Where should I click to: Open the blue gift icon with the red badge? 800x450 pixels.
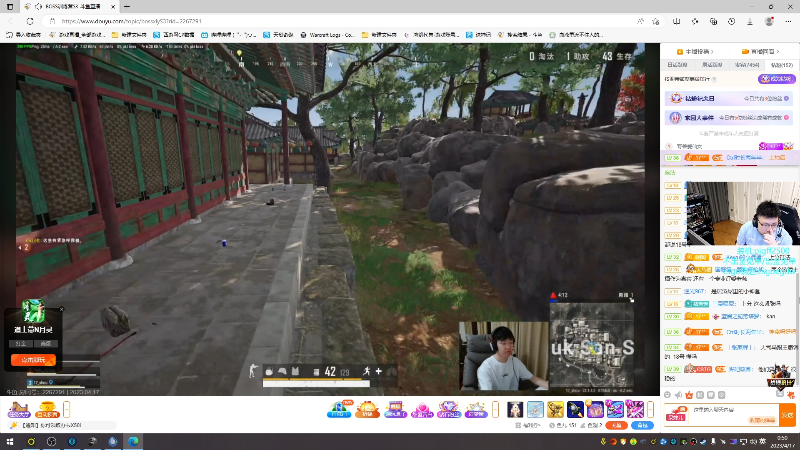(x=339, y=409)
